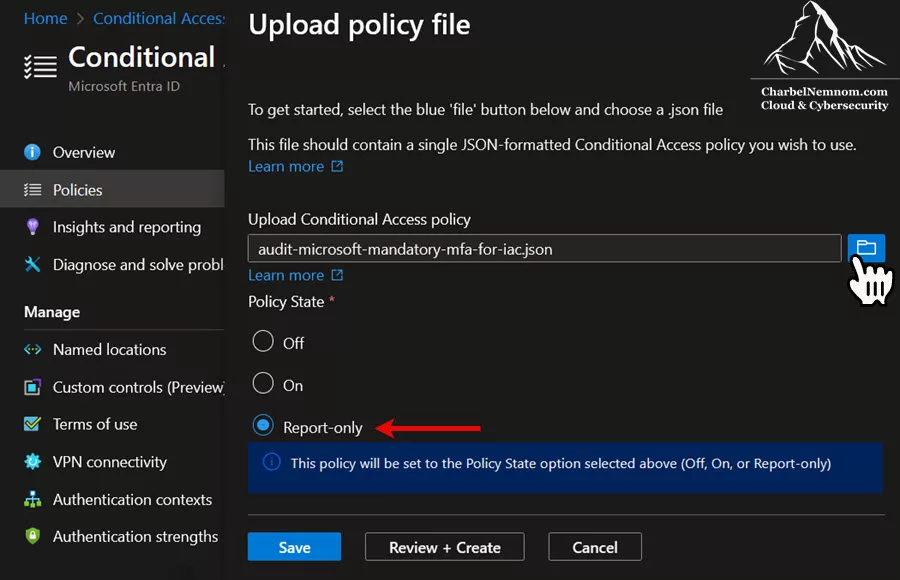
Task: Open Learn more link under the JSON description
Action: [x=286, y=166]
